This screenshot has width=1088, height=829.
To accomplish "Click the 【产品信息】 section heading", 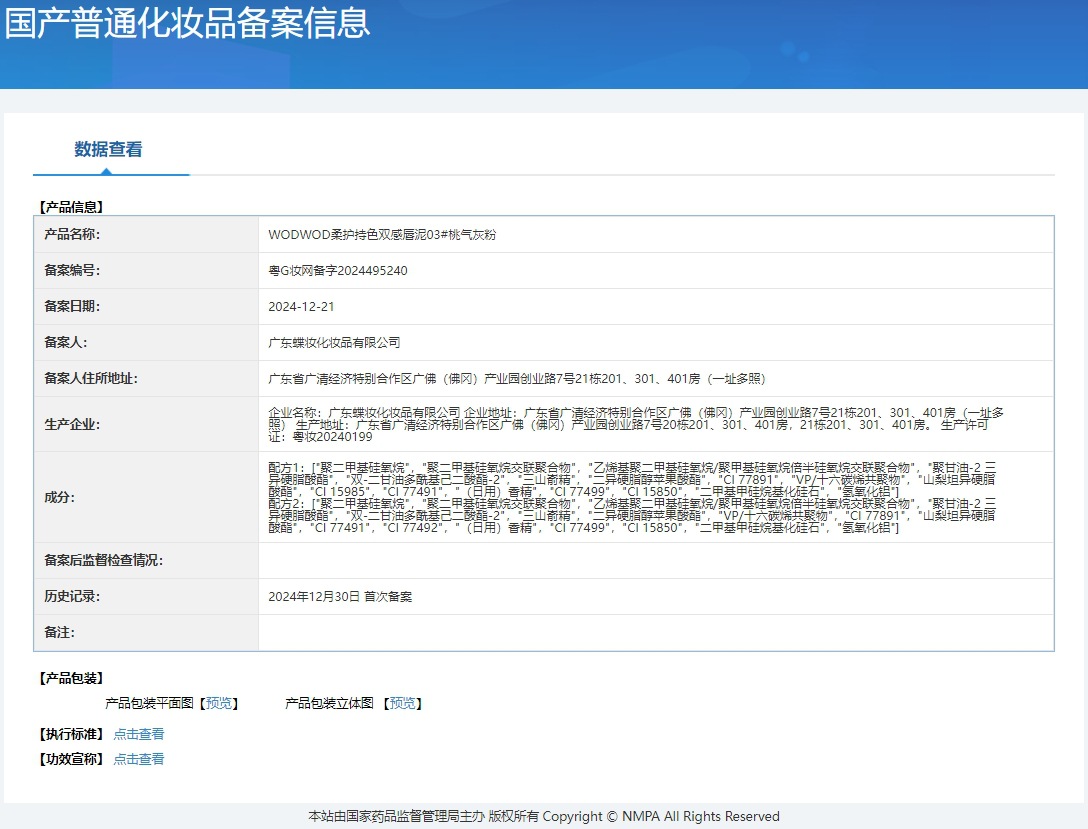I will pyautogui.click(x=71, y=207).
